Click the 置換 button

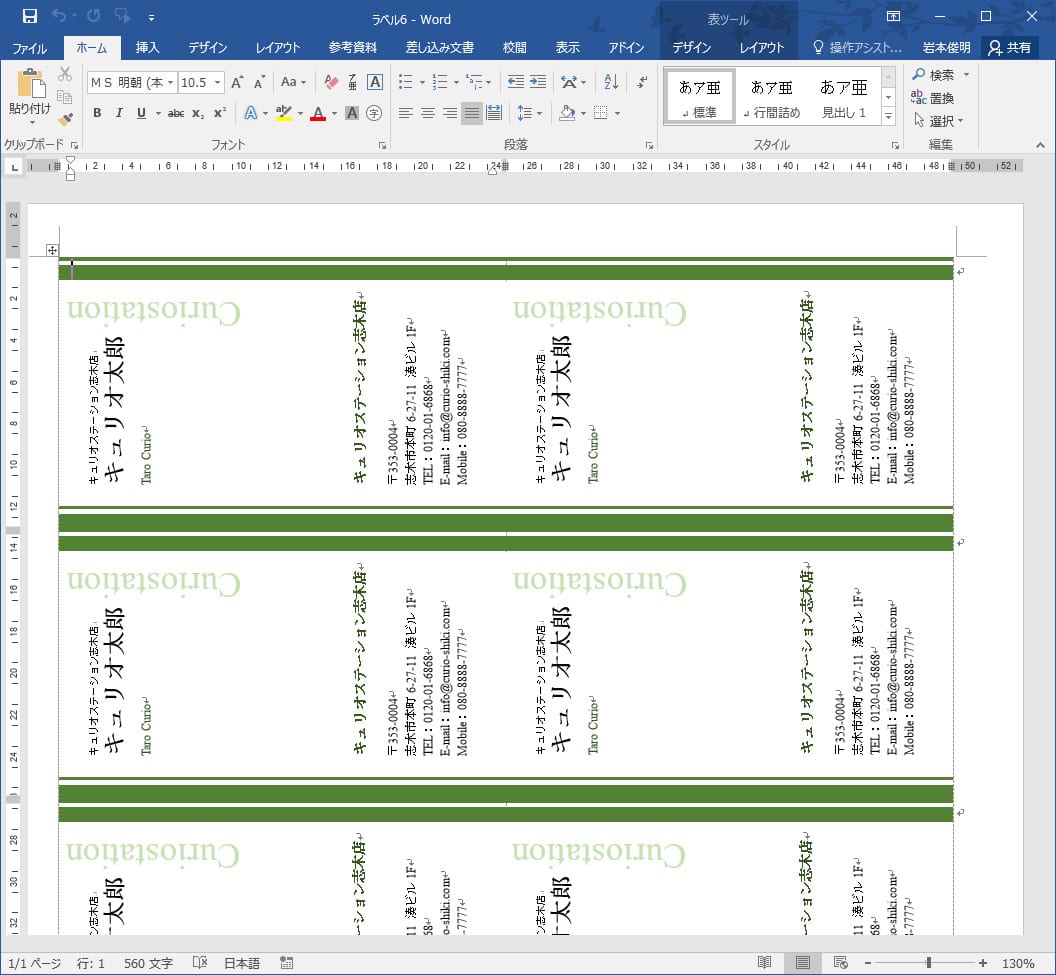tap(933, 98)
